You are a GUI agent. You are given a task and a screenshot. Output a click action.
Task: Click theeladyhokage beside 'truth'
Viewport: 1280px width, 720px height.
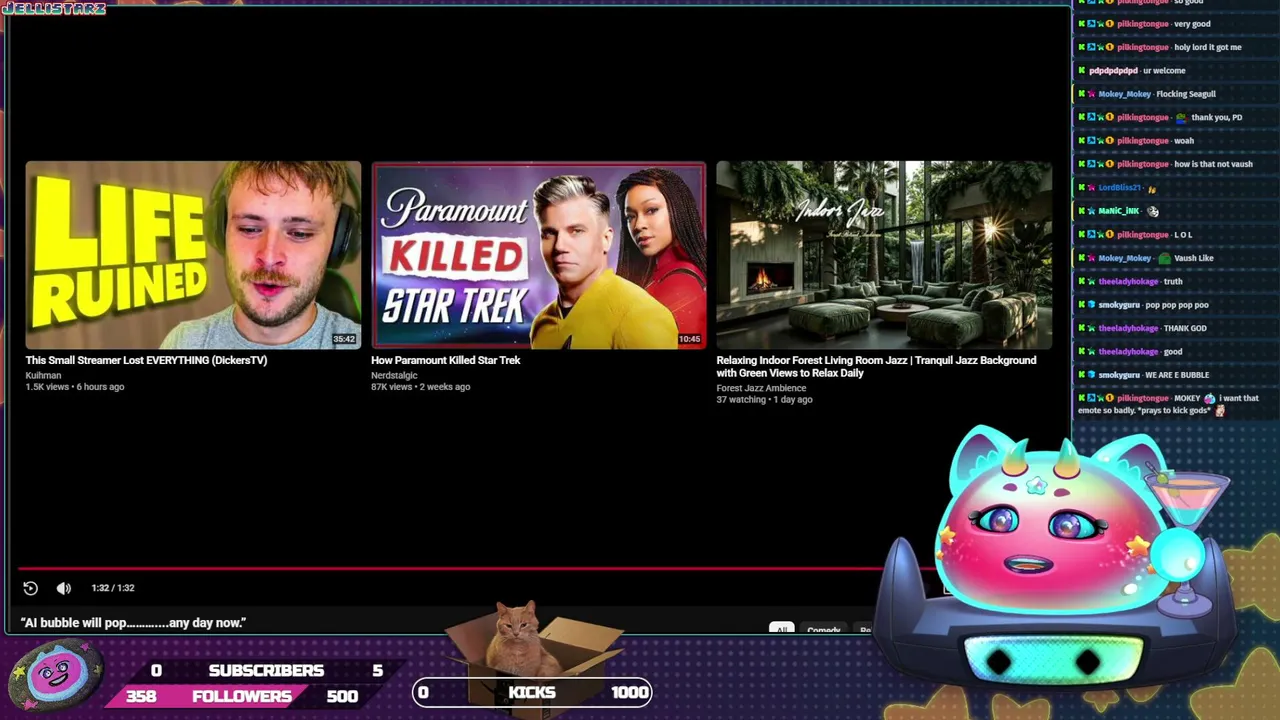[x=1128, y=281]
